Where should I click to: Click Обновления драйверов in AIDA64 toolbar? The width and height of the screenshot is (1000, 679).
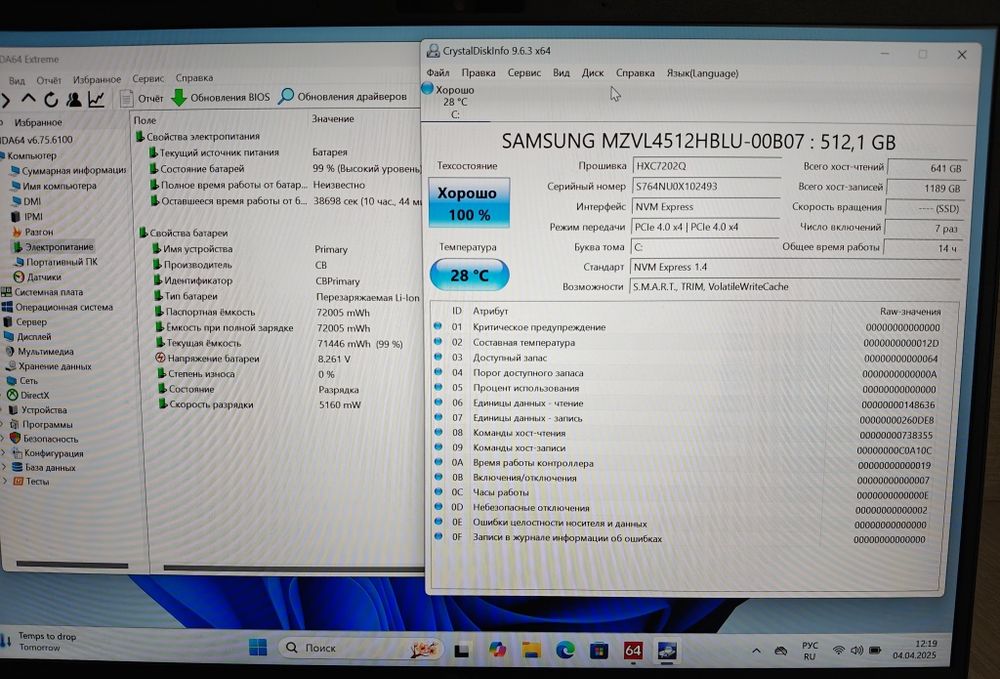click(342, 96)
